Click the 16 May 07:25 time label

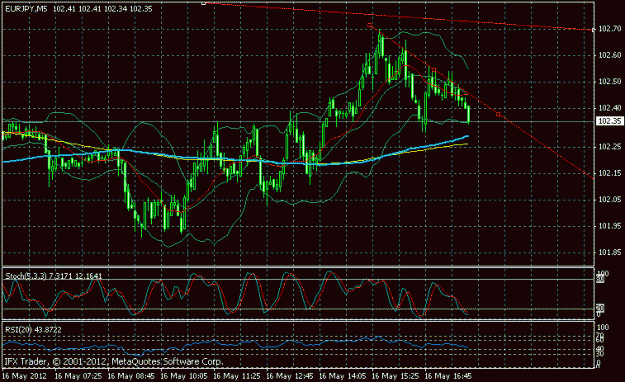(78, 376)
